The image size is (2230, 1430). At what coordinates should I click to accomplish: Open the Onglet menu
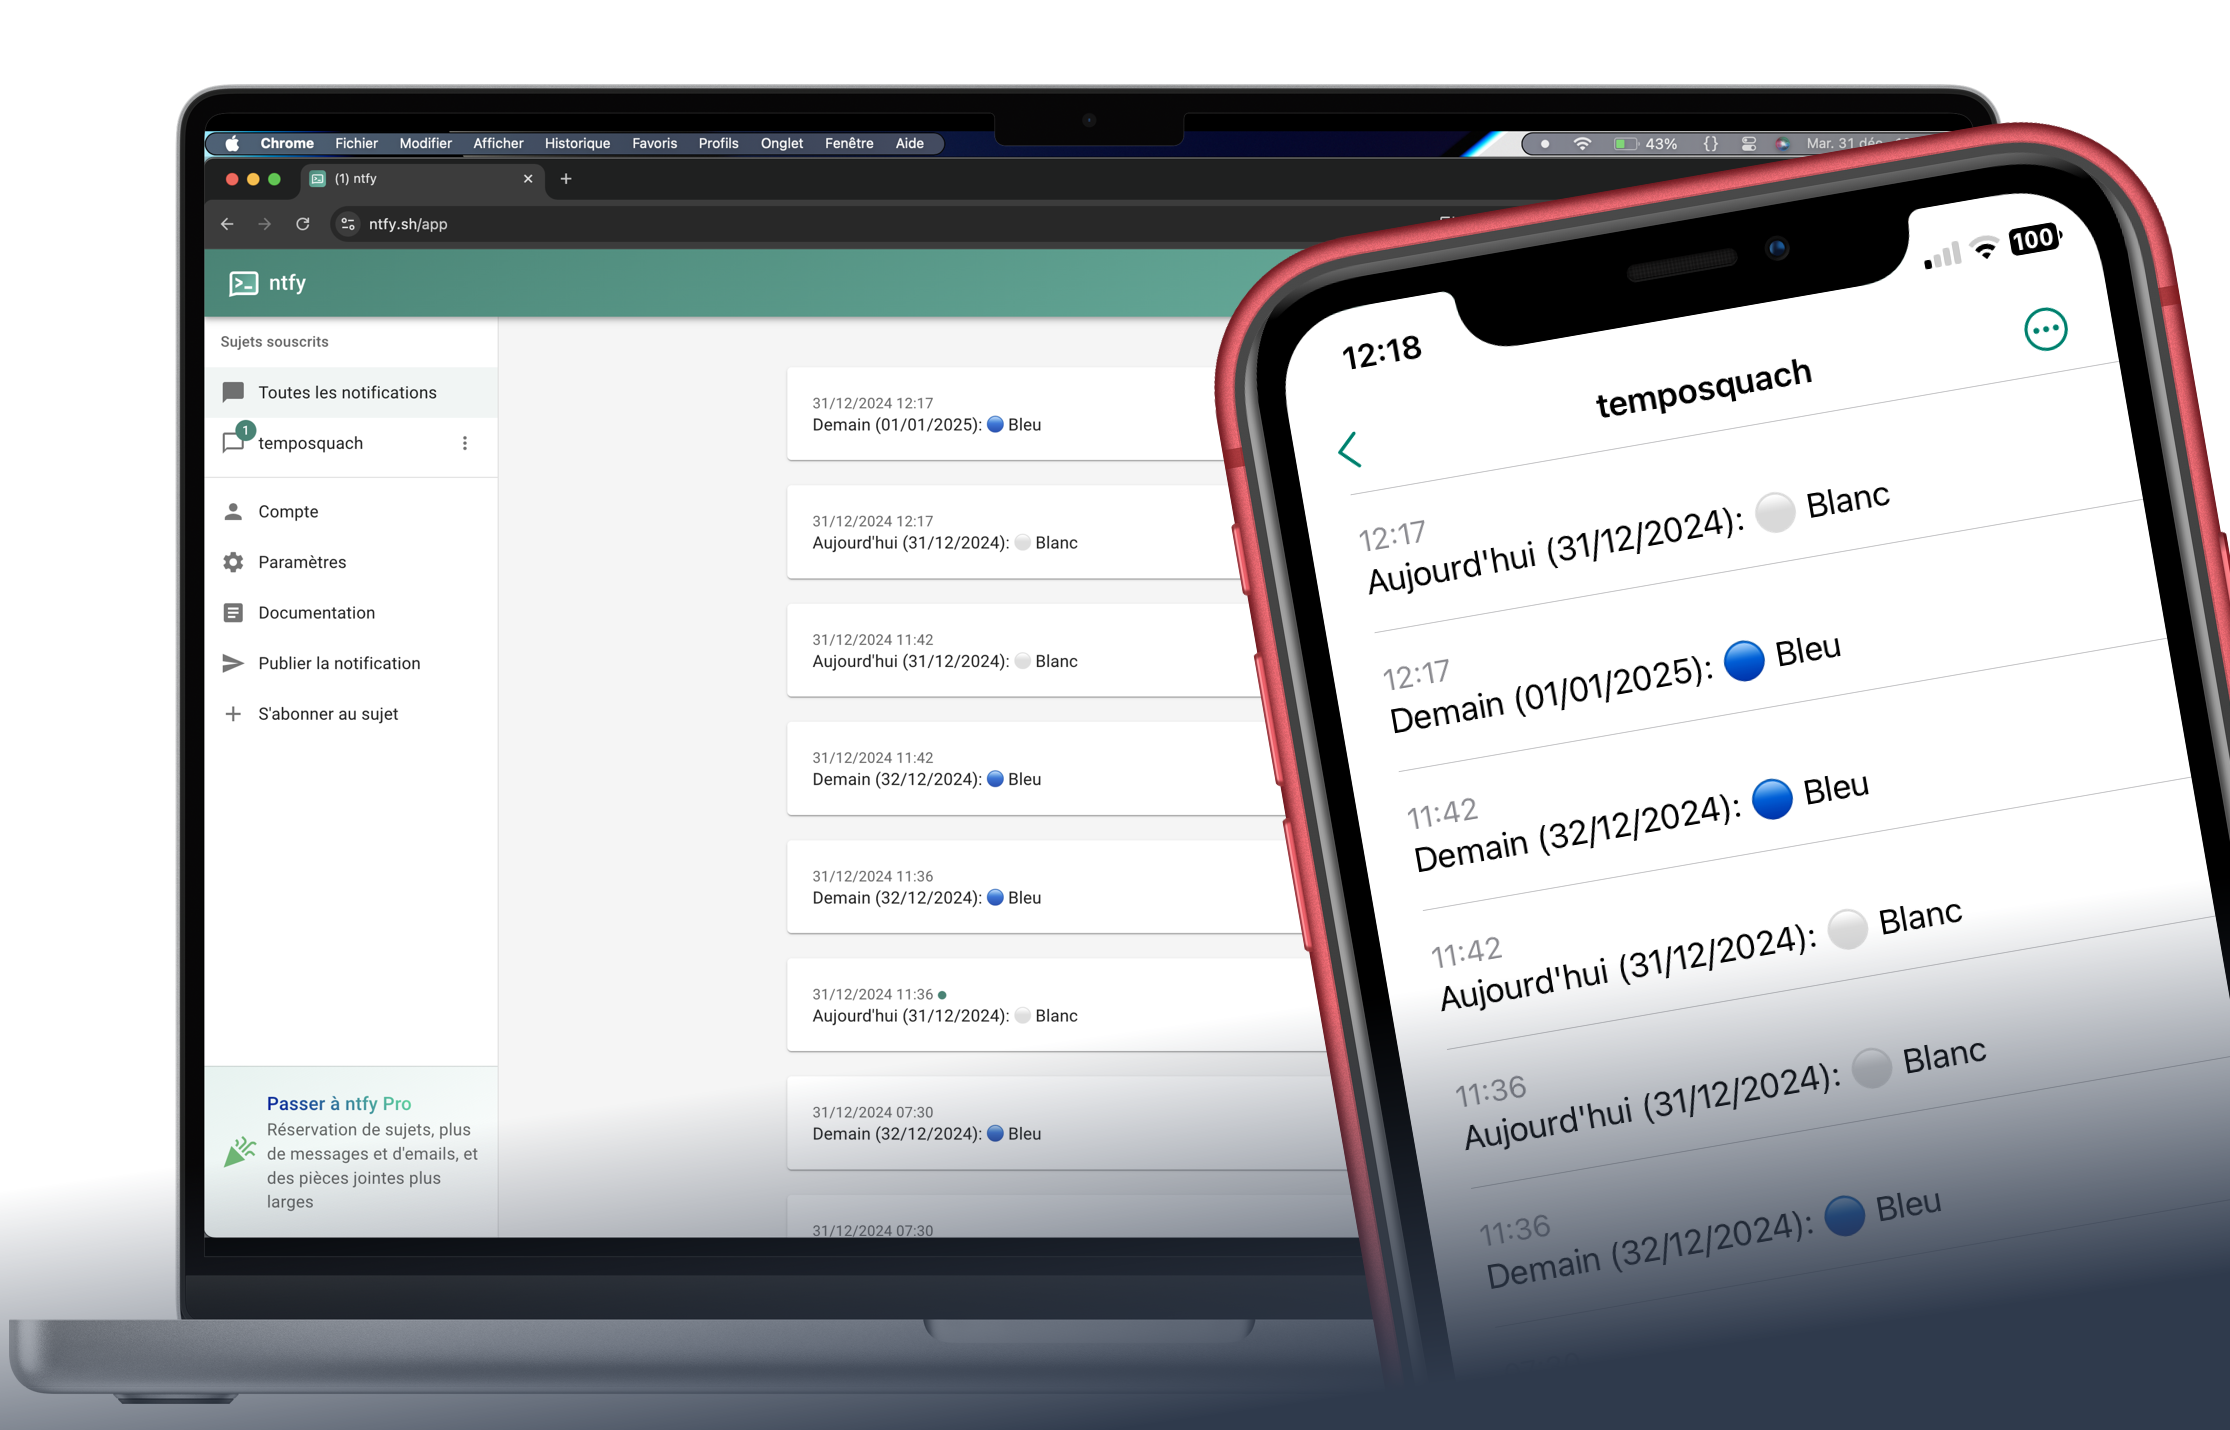click(x=781, y=143)
